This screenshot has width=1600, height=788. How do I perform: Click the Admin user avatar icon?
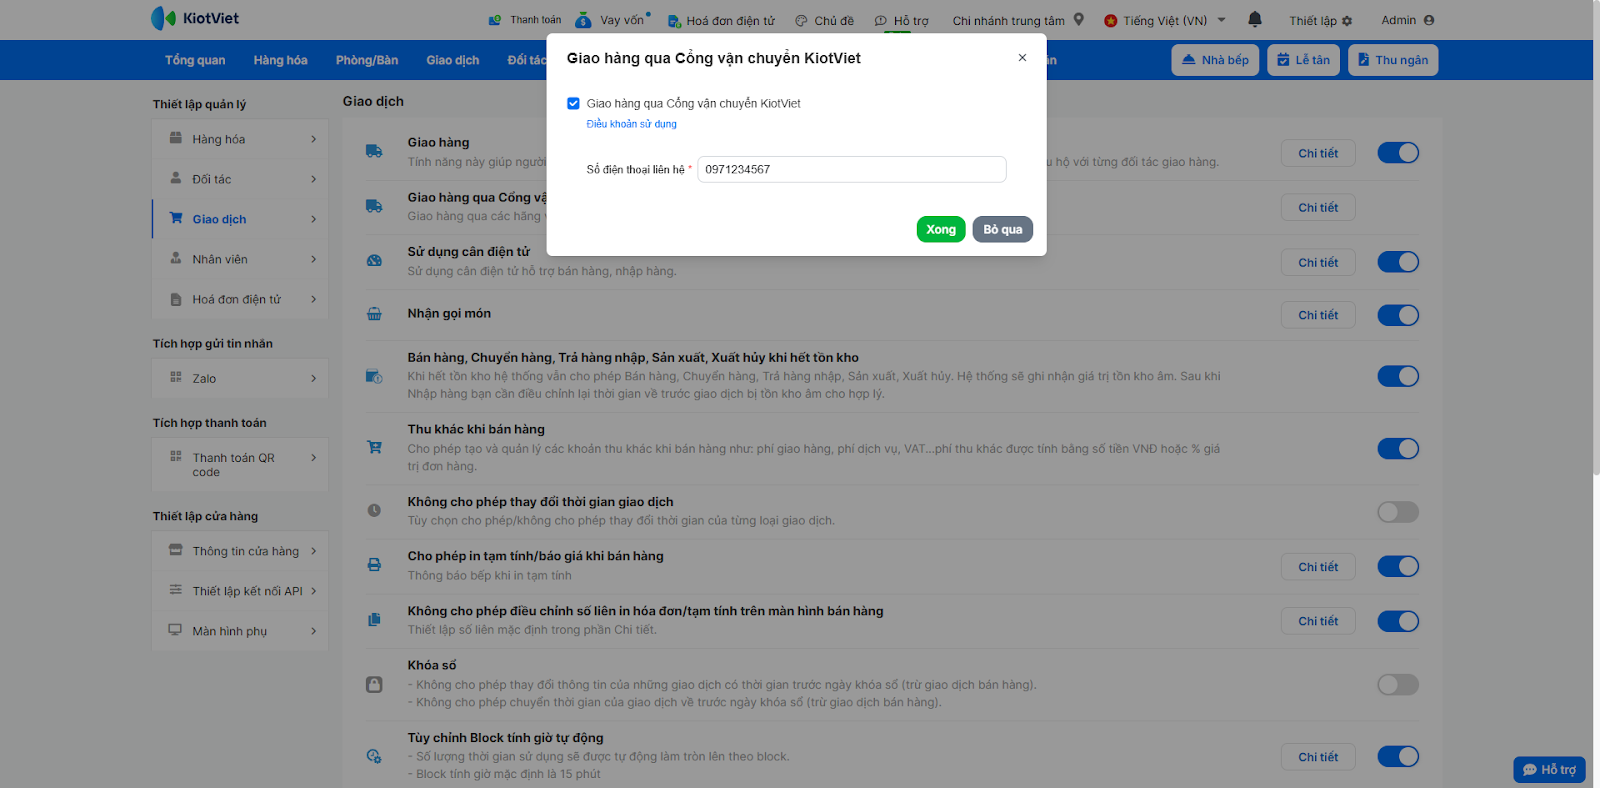pos(1429,20)
